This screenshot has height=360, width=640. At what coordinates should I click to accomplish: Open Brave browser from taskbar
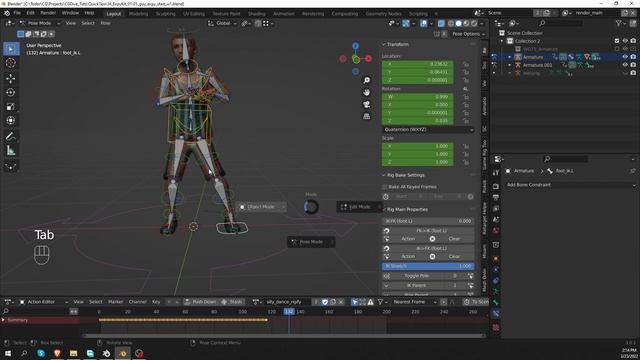click(57, 353)
